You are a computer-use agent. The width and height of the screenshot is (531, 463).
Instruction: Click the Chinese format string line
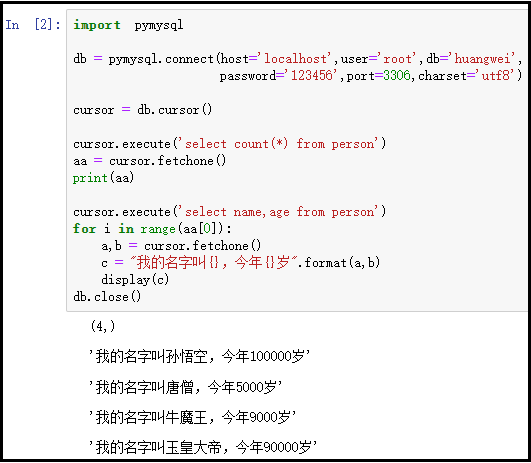click(x=240, y=262)
